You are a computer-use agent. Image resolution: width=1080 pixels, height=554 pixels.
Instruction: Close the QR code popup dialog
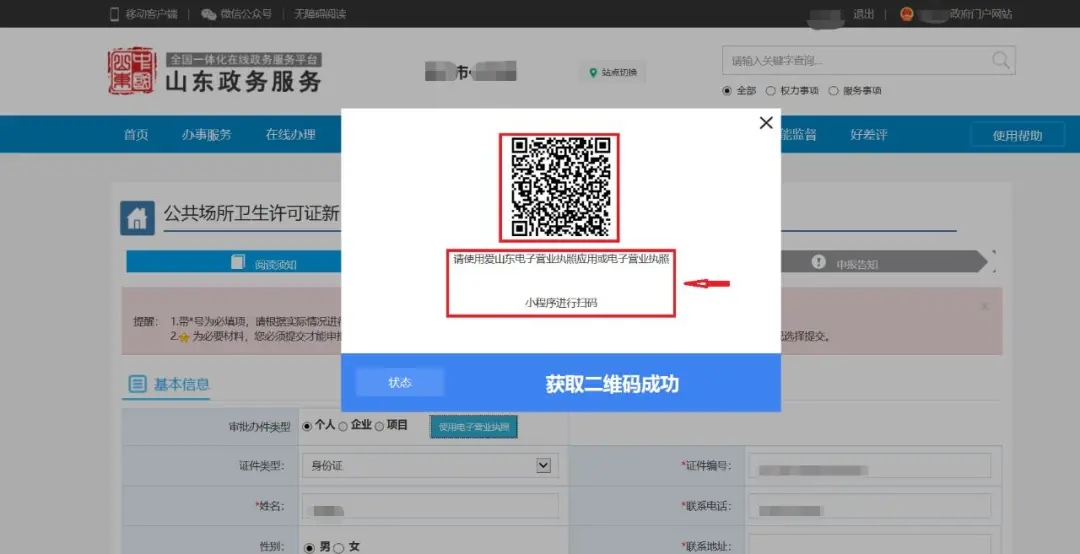coord(766,123)
